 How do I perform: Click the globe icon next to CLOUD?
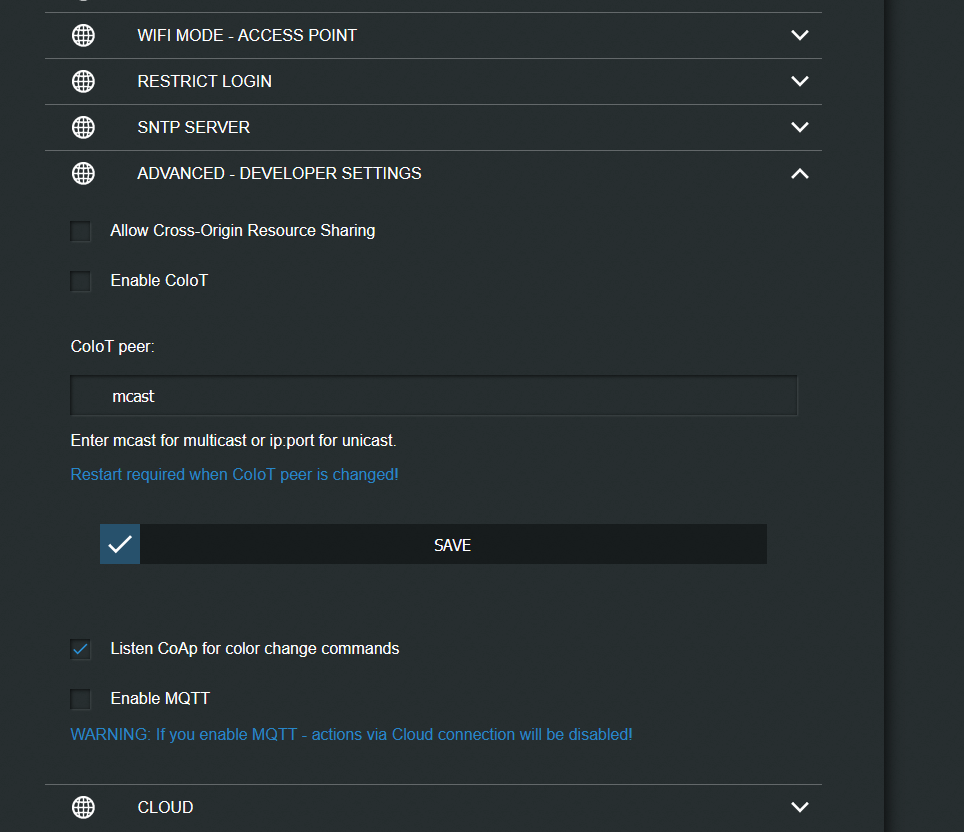point(84,807)
